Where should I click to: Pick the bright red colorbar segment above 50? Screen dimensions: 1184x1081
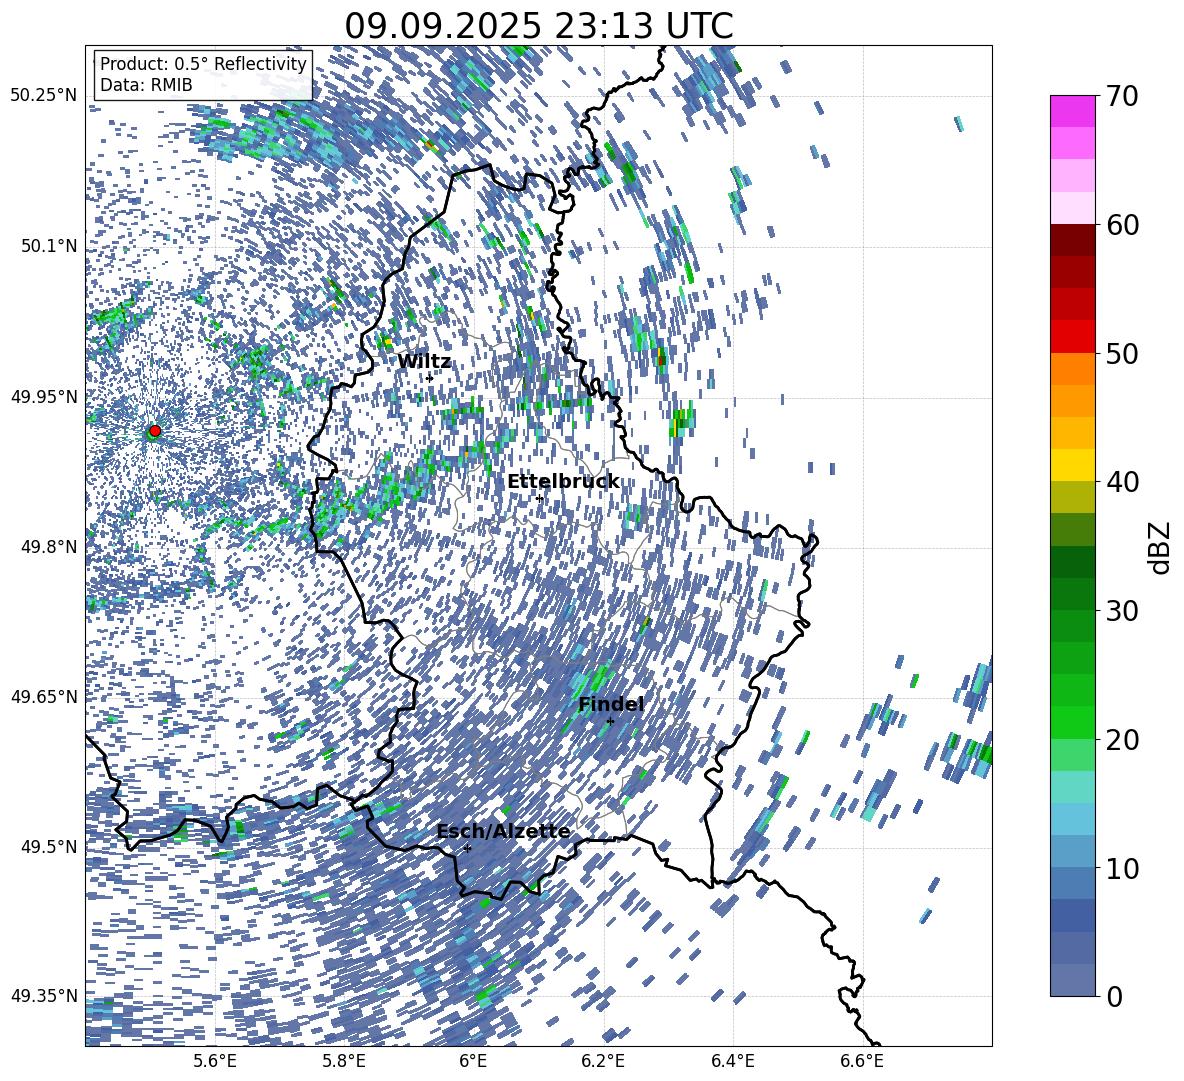point(1073,336)
